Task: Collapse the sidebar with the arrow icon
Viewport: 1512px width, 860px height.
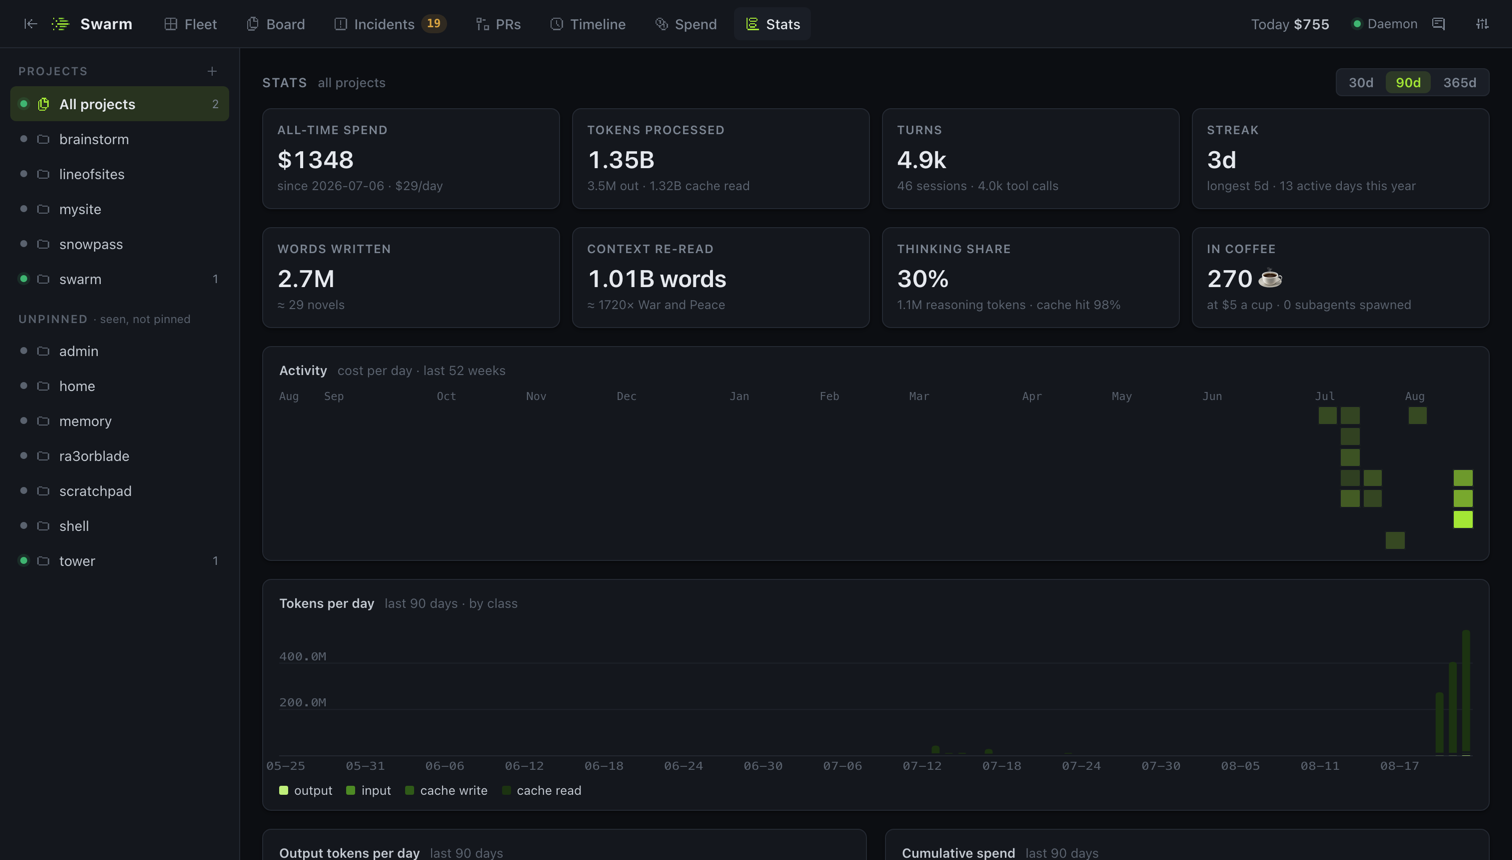Action: point(30,24)
